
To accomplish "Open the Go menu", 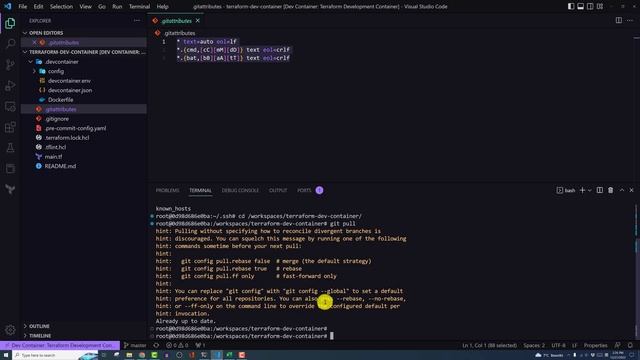I will [x=102, y=7].
